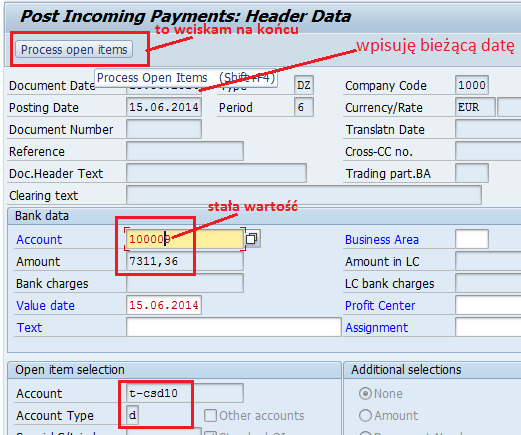Viewport: 521px width, 435px height.
Task: Click the exchange Rate field next to EUR
Action: (509, 107)
